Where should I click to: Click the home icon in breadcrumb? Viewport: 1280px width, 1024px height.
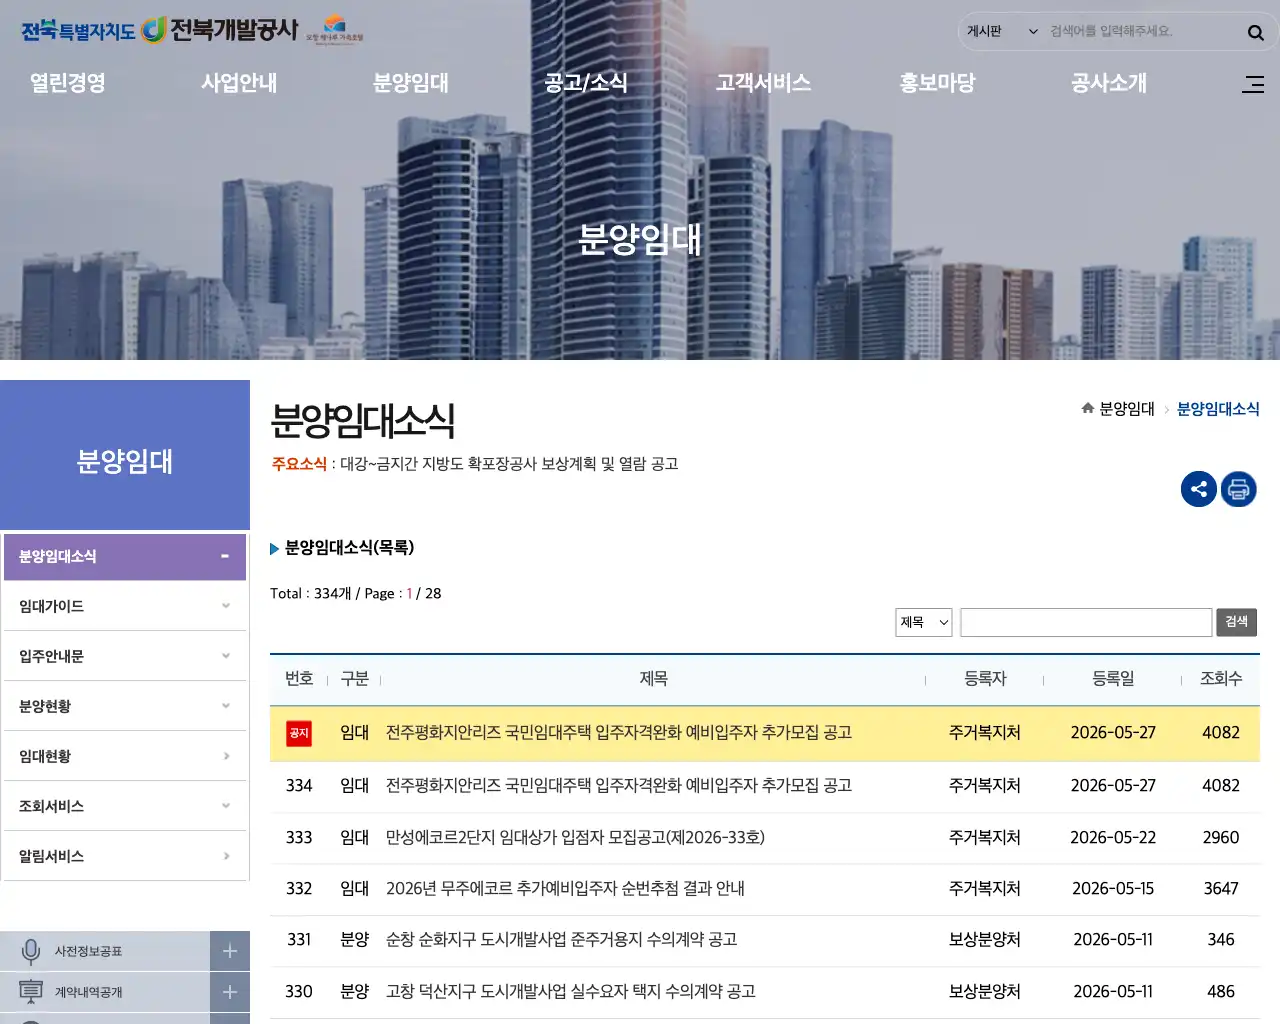[x=1087, y=408]
